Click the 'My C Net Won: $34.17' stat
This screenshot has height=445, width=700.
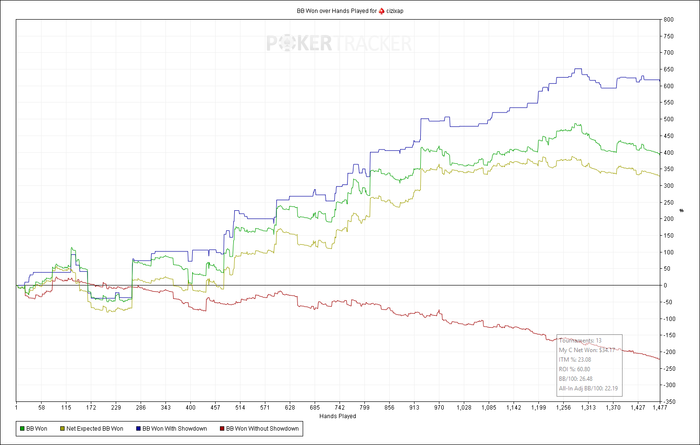pos(587,350)
